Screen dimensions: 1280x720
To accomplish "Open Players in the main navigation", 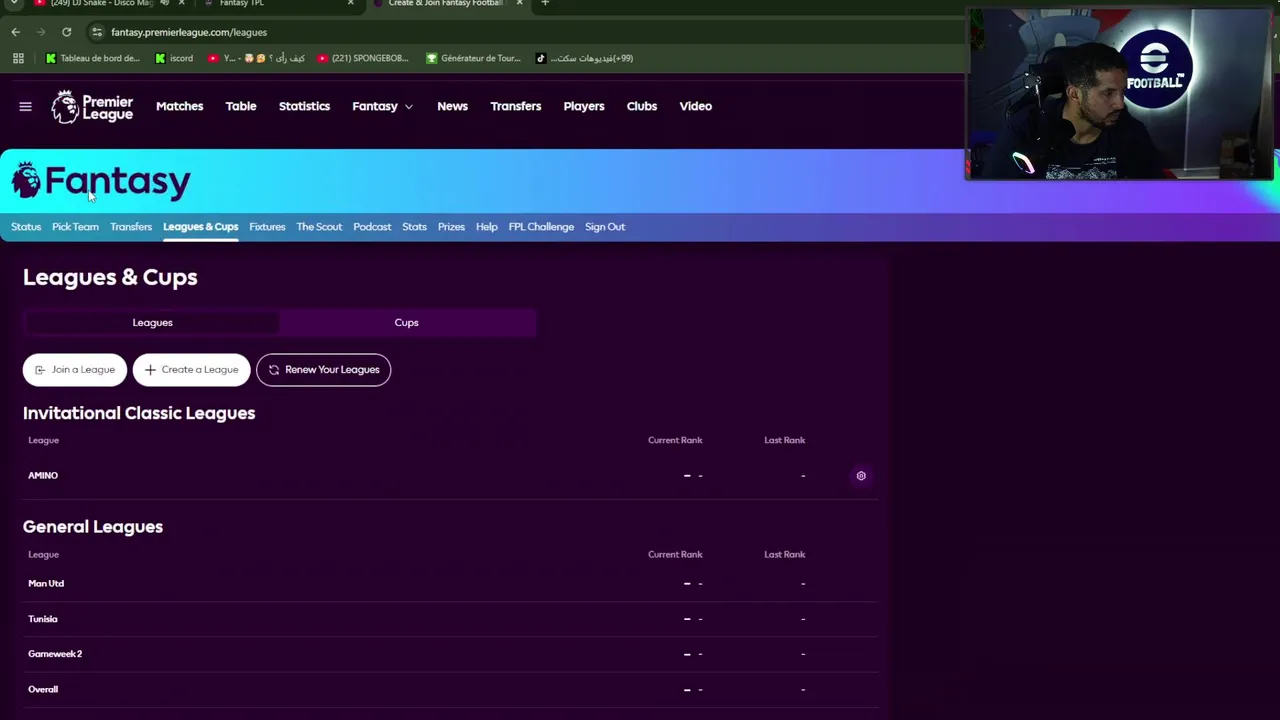I will (584, 106).
